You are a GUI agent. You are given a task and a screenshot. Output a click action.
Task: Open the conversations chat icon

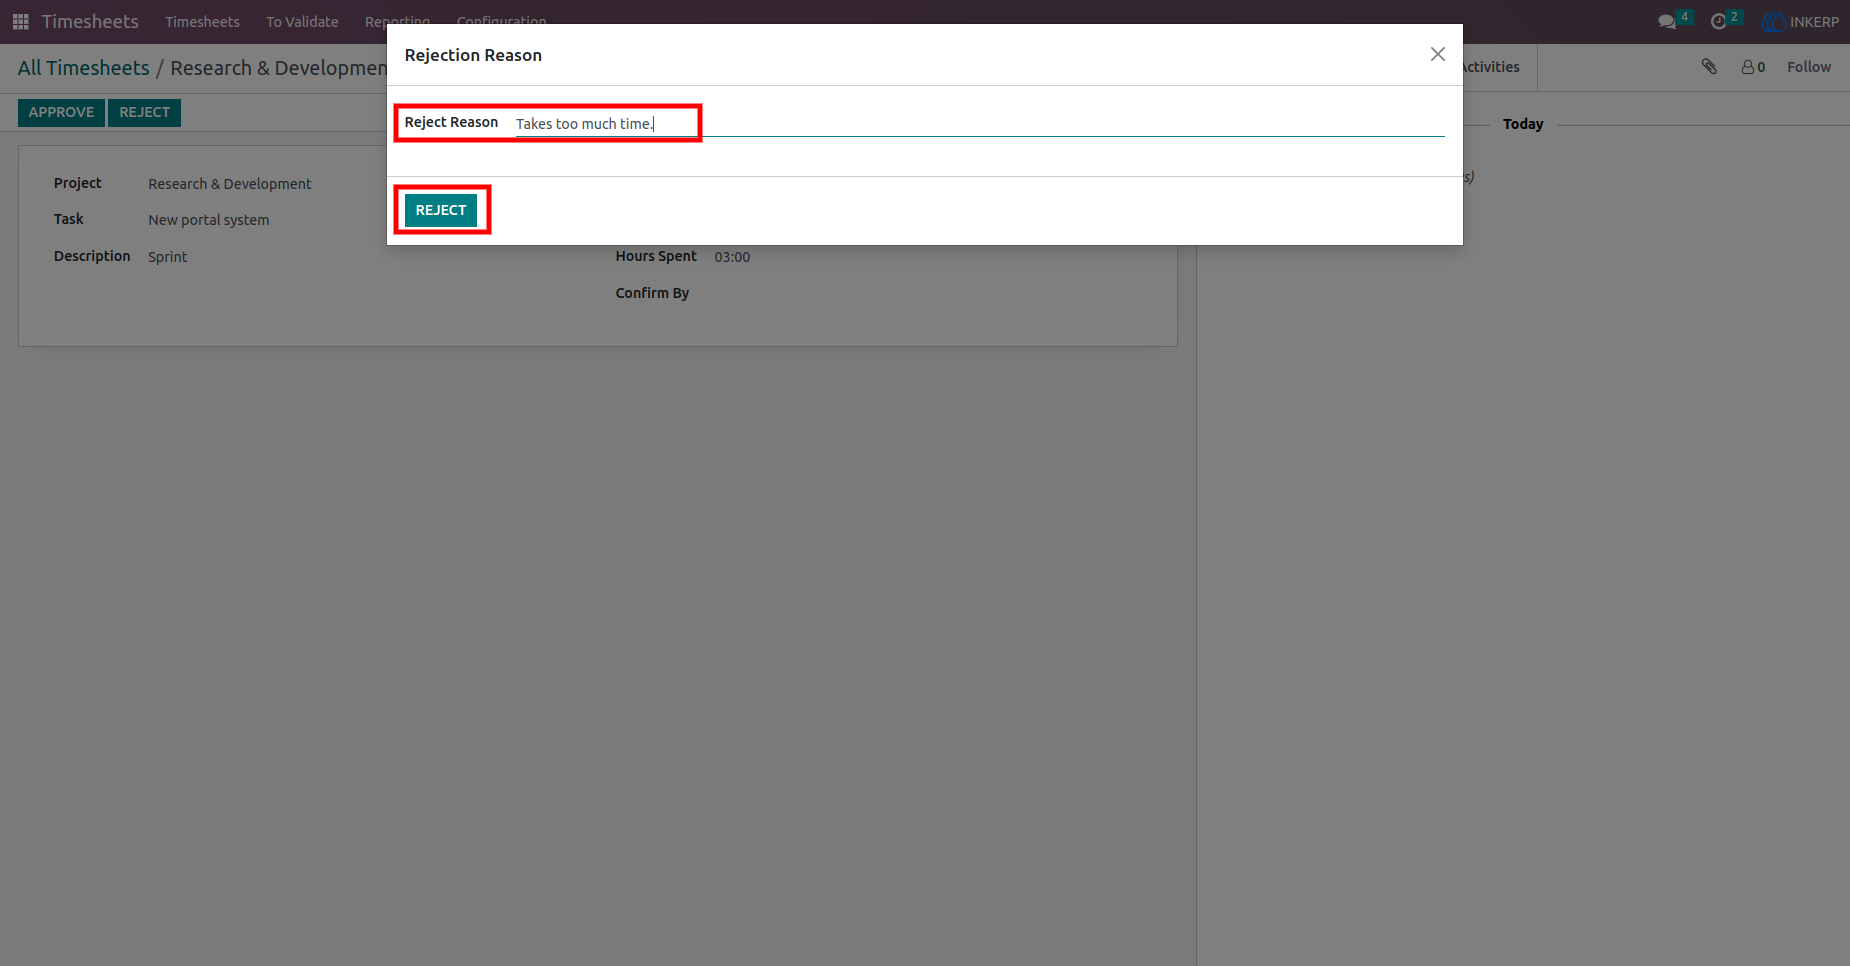[1667, 21]
